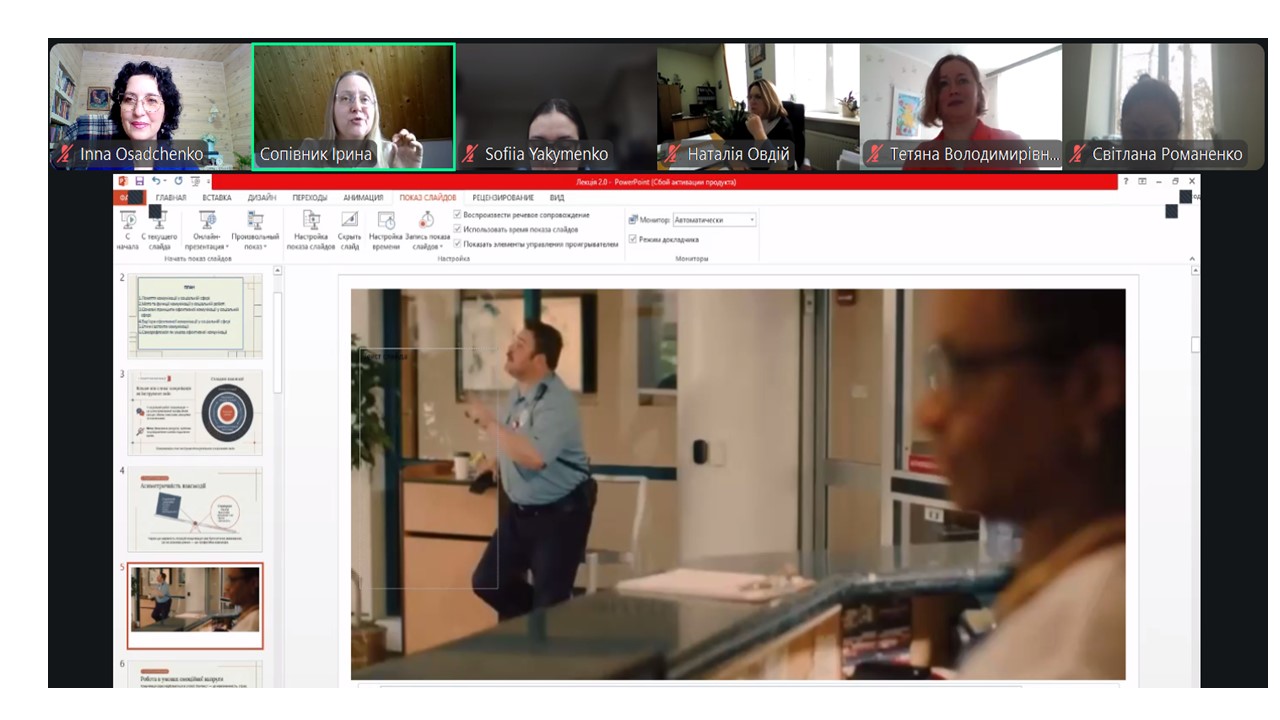
Task: Select slide 6 thumbnail in slide panel
Action: pyautogui.click(x=195, y=673)
